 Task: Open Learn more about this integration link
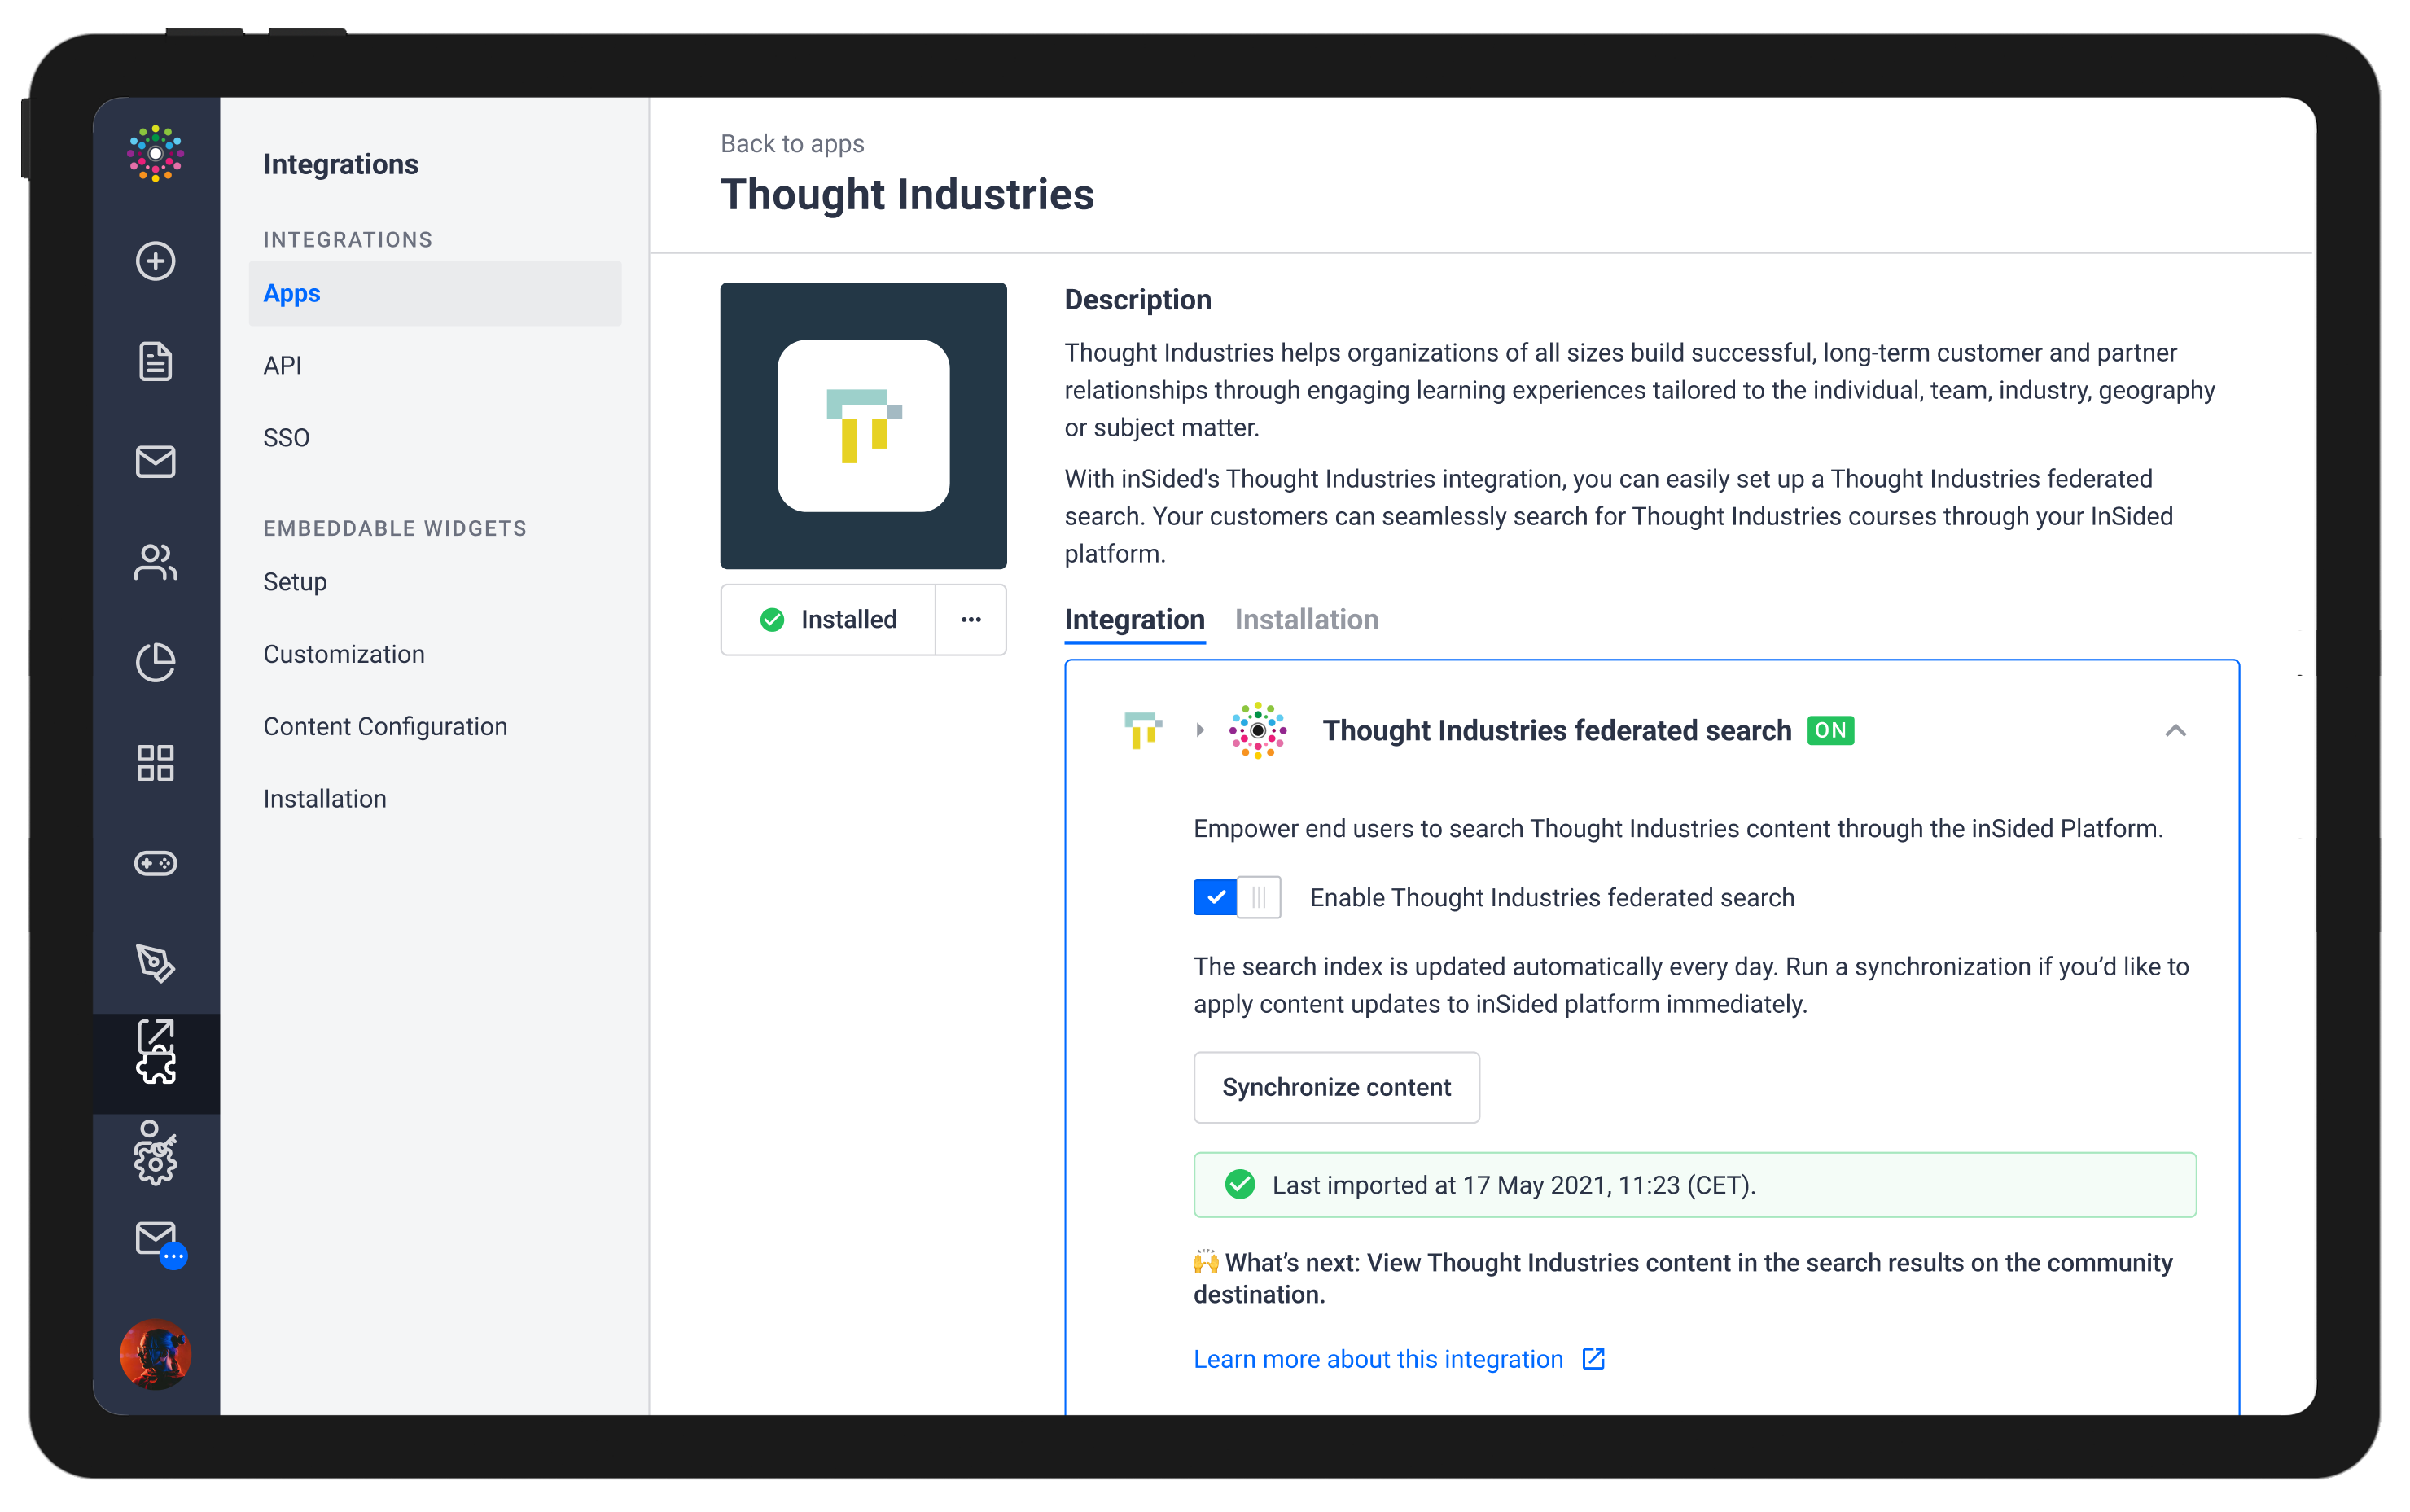[x=1378, y=1358]
